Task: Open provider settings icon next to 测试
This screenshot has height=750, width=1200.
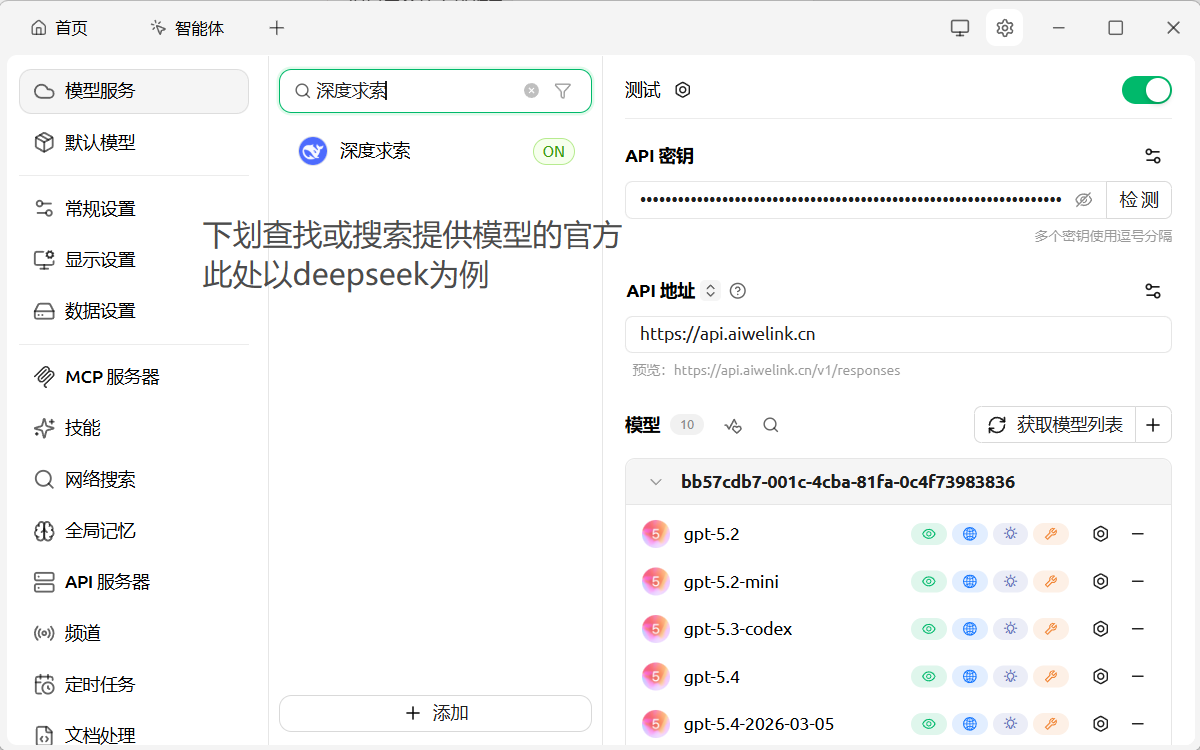Action: [683, 90]
